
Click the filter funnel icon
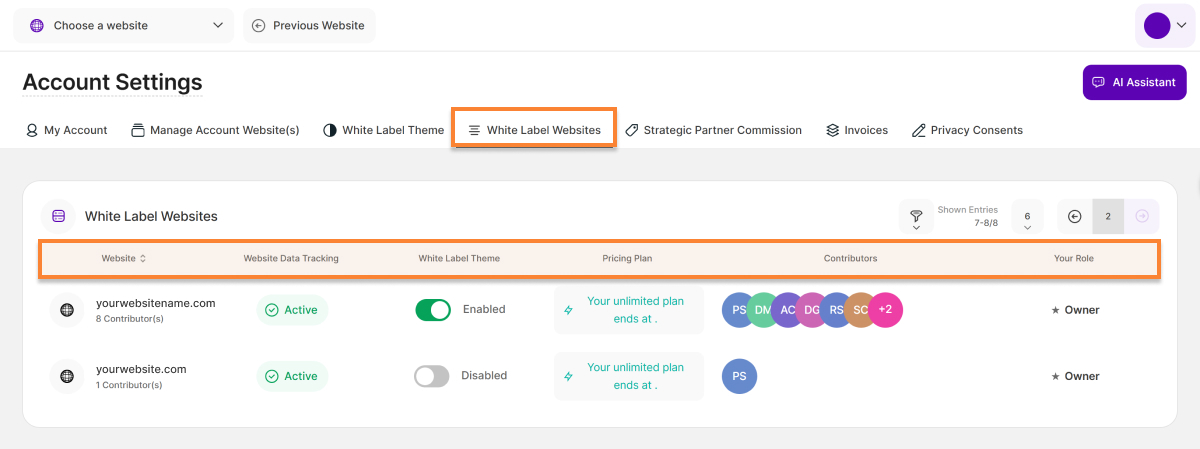(x=915, y=216)
